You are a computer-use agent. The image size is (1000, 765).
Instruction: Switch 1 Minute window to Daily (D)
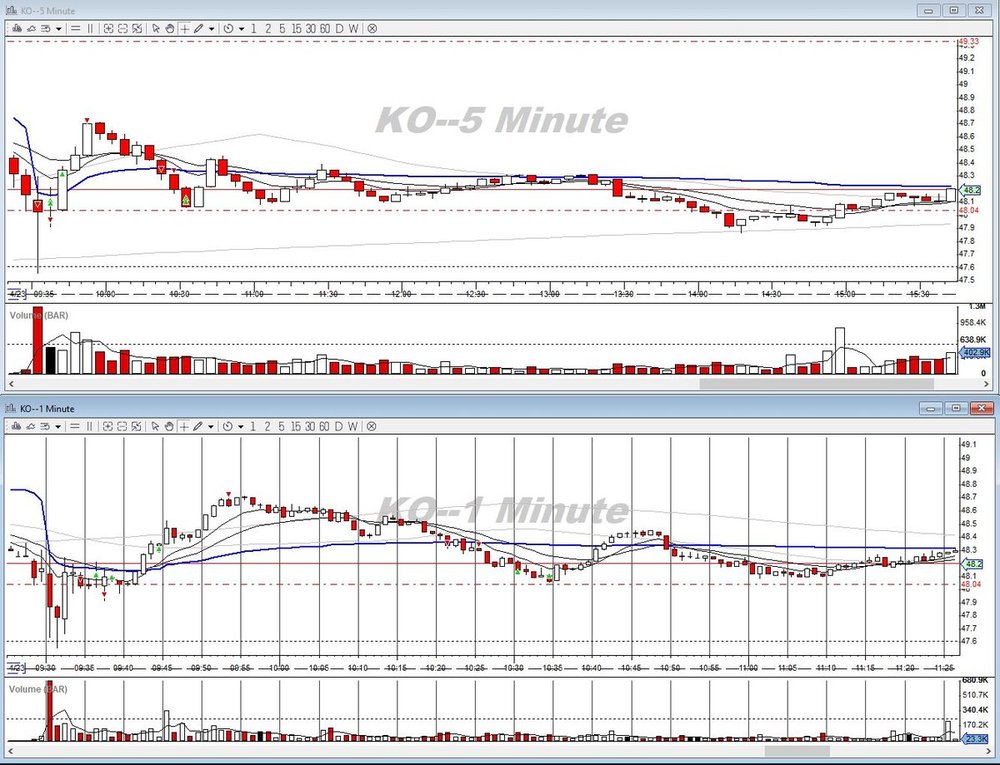coord(339,426)
